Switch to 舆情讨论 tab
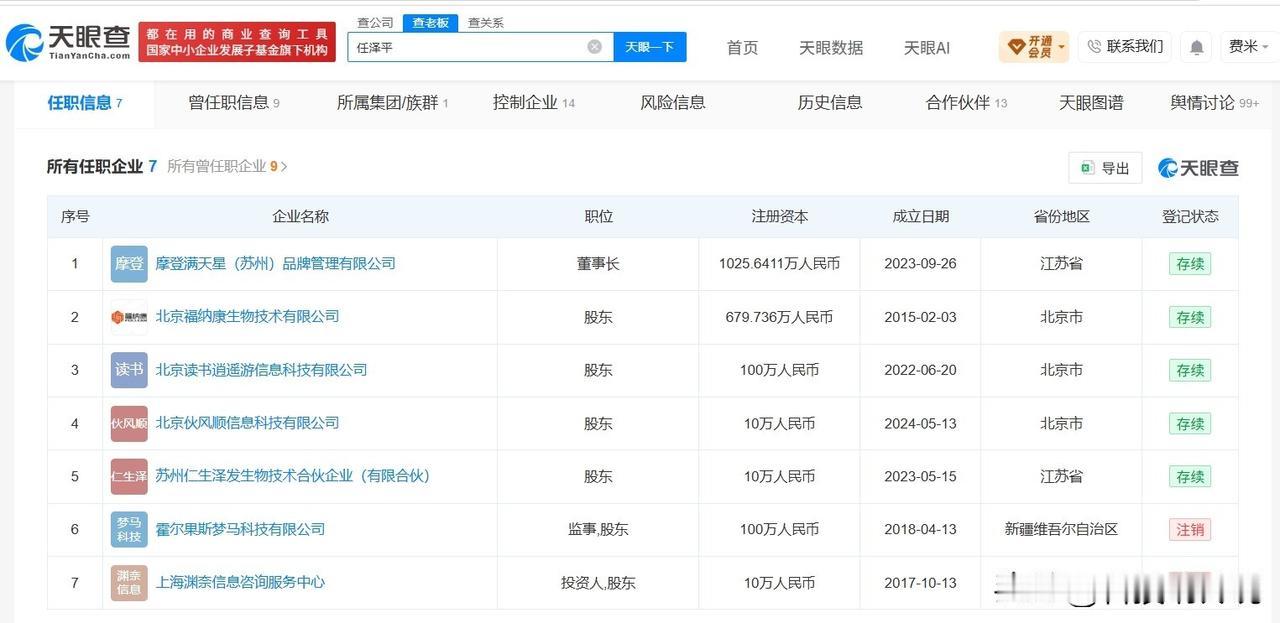Image resolution: width=1280 pixels, height=623 pixels. [1215, 102]
